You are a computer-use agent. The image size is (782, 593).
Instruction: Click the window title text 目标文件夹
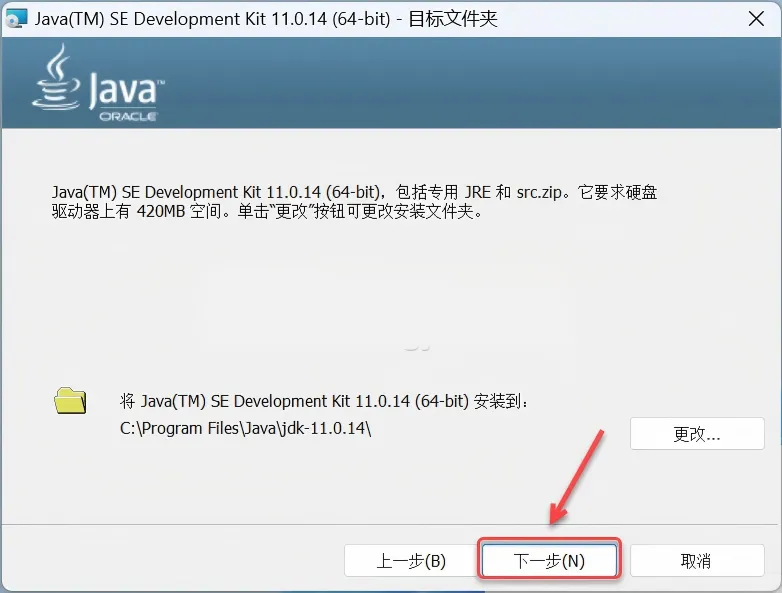pos(453,19)
